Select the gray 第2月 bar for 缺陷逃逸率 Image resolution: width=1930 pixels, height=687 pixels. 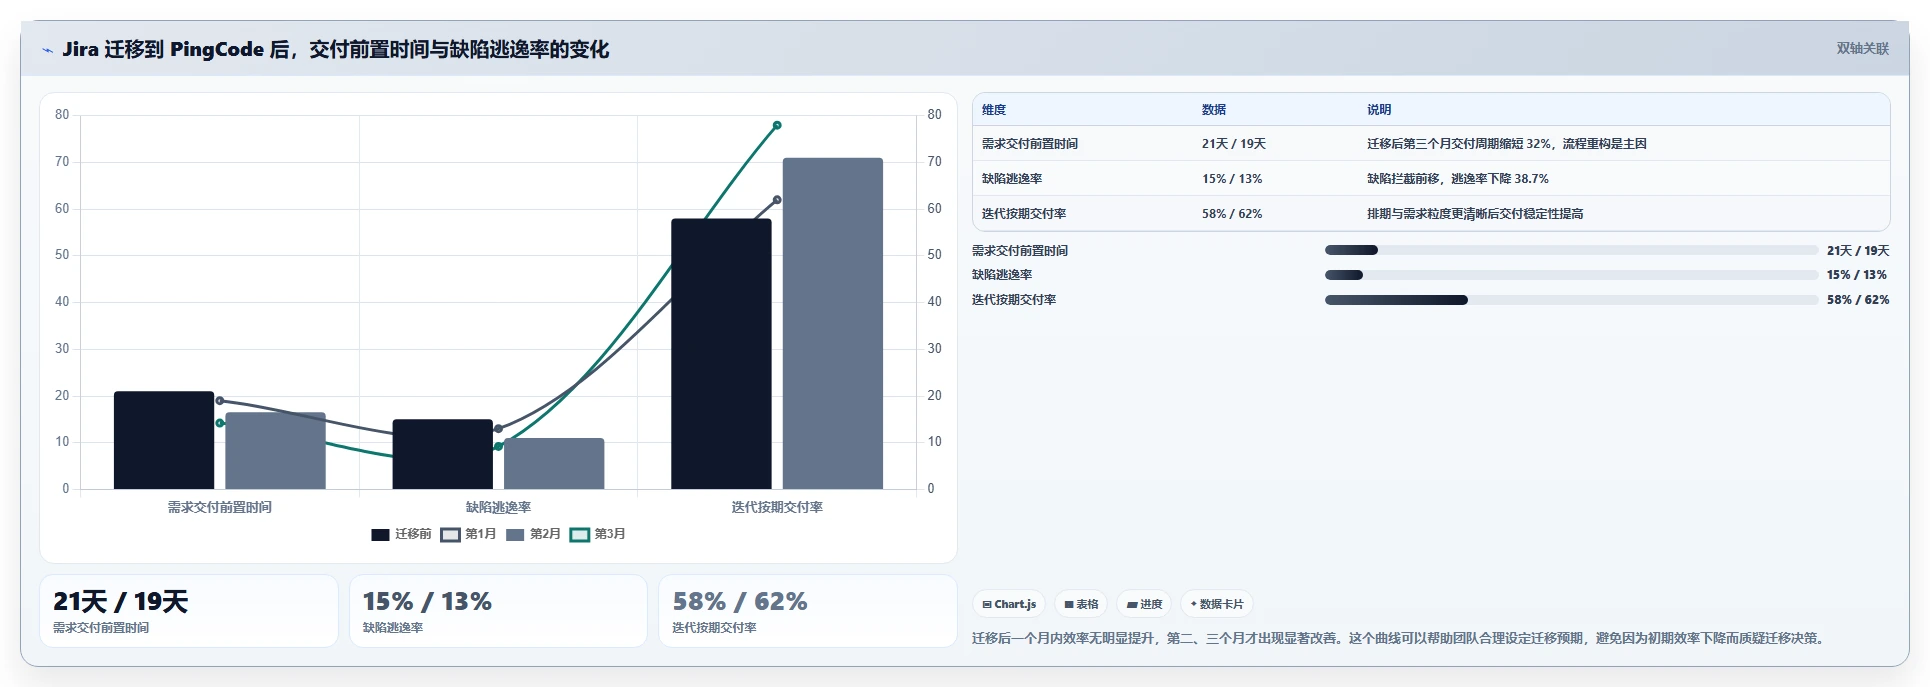pos(554,463)
